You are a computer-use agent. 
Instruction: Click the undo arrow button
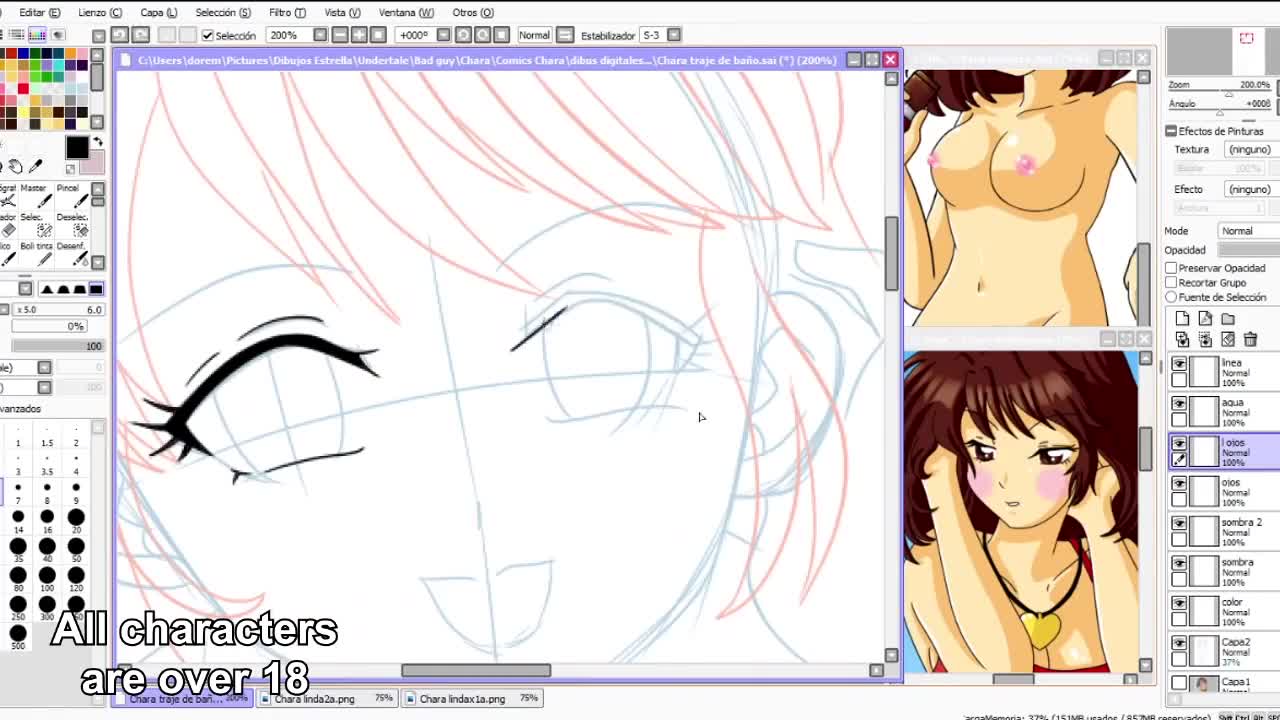(120, 35)
